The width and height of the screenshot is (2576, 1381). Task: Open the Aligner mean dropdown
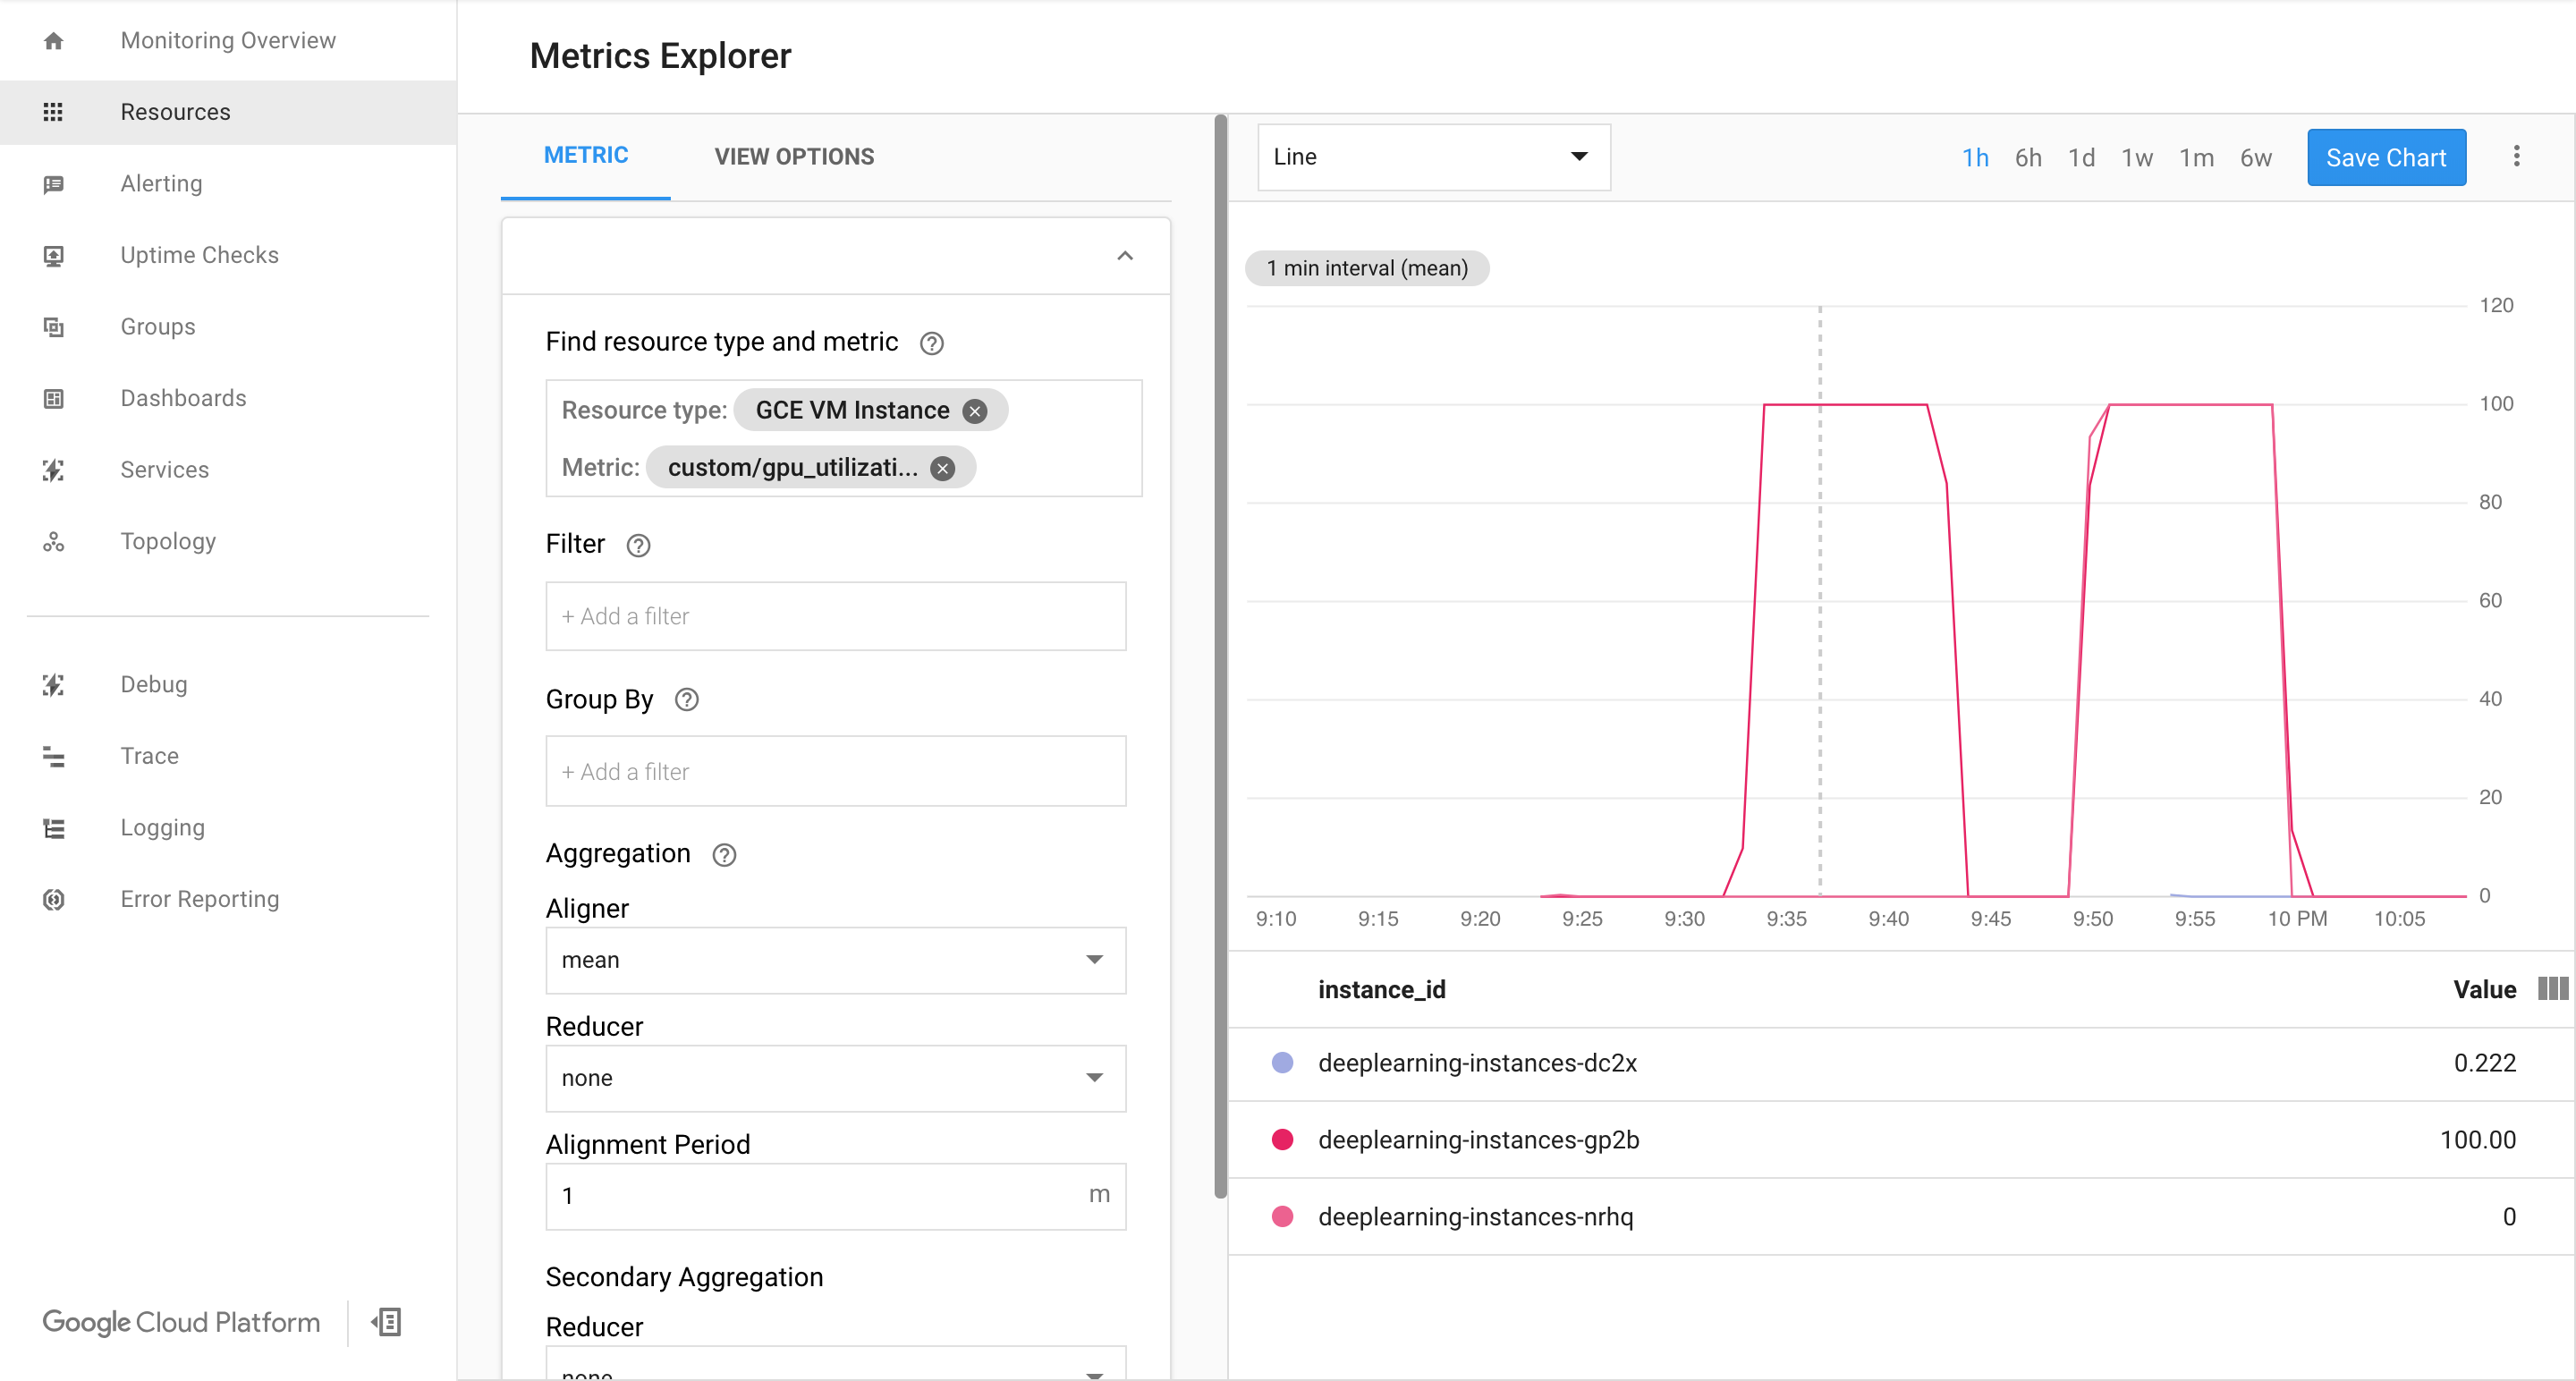pos(833,957)
